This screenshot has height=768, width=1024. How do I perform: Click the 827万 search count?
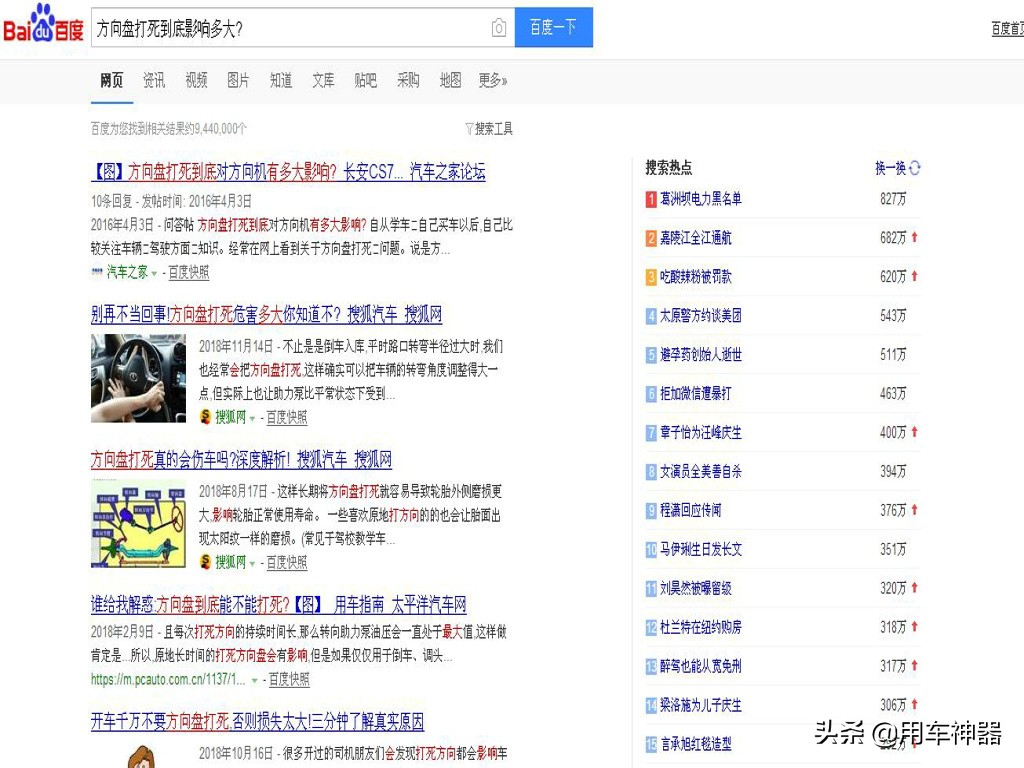(893, 199)
